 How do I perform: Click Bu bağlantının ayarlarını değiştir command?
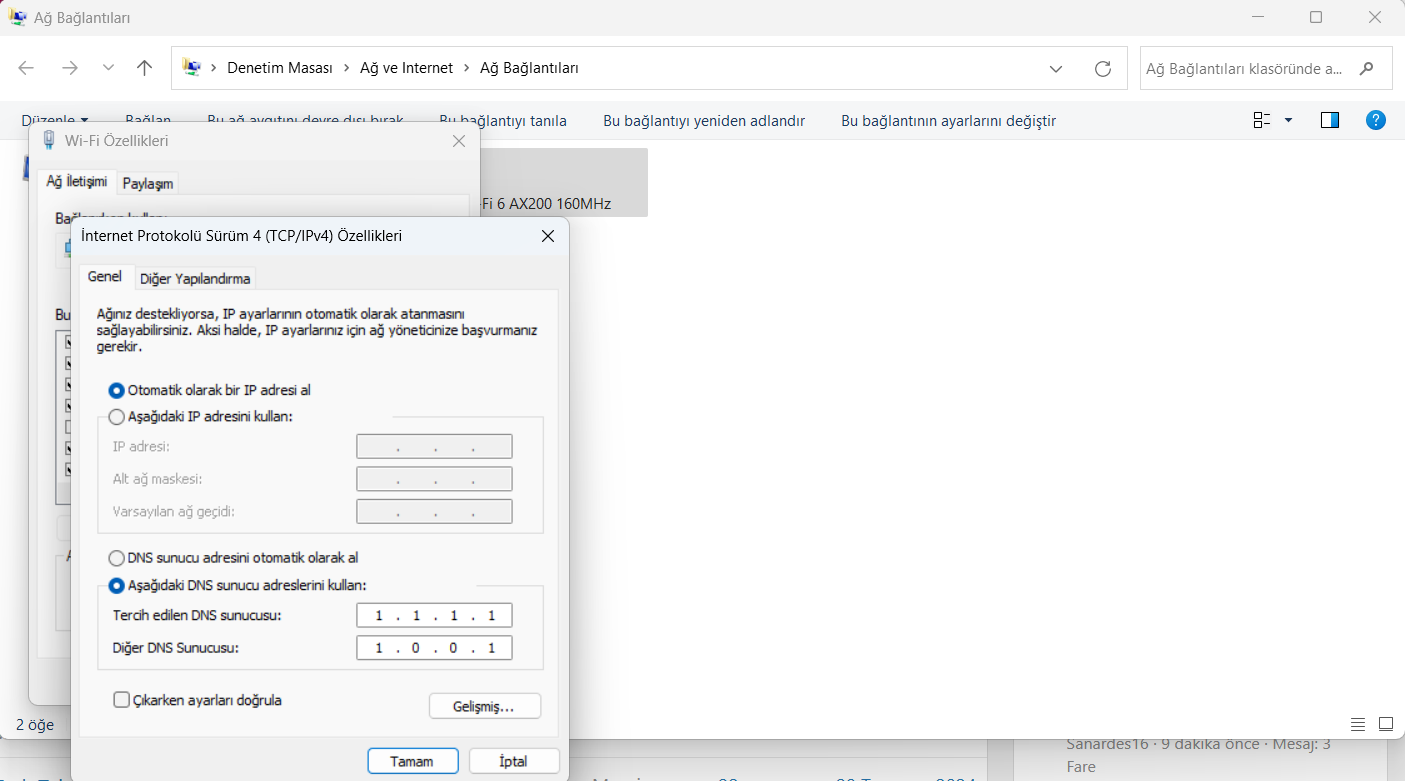pyautogui.click(x=948, y=121)
